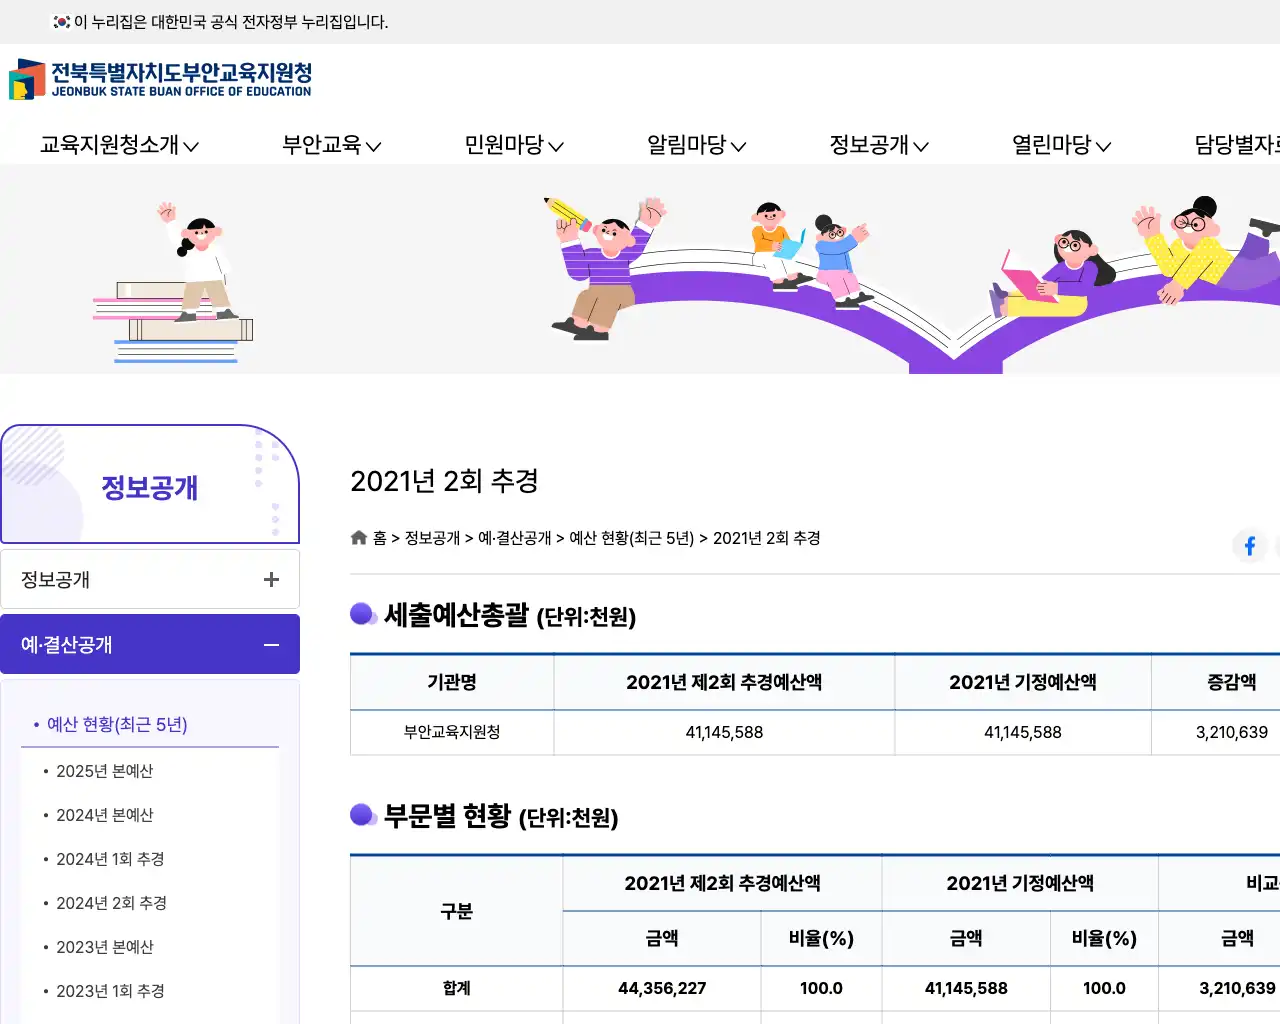
Task: Click 3,210,639 cell in 세출예산총괄 table
Action: coord(1232,732)
